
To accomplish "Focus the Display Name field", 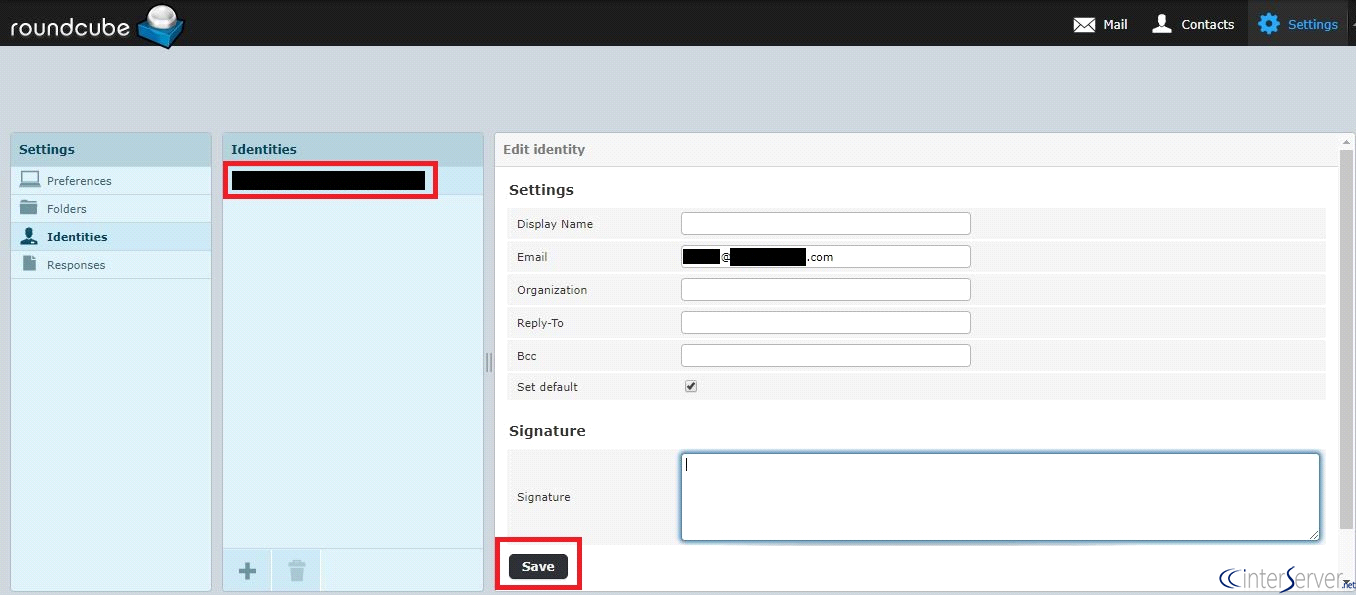I will point(826,223).
